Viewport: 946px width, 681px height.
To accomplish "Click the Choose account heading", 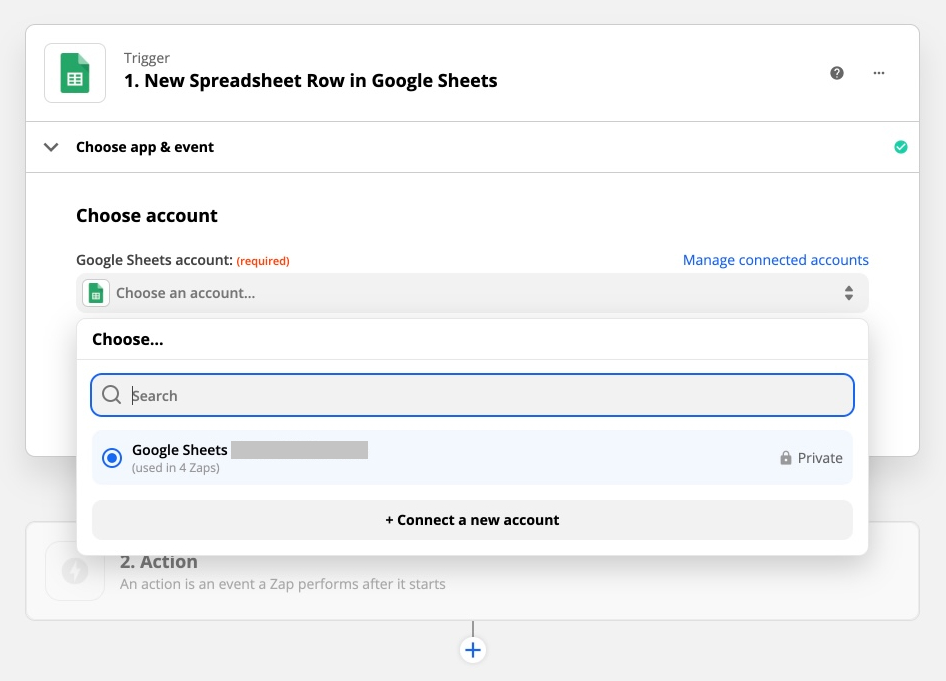I will coord(147,216).
